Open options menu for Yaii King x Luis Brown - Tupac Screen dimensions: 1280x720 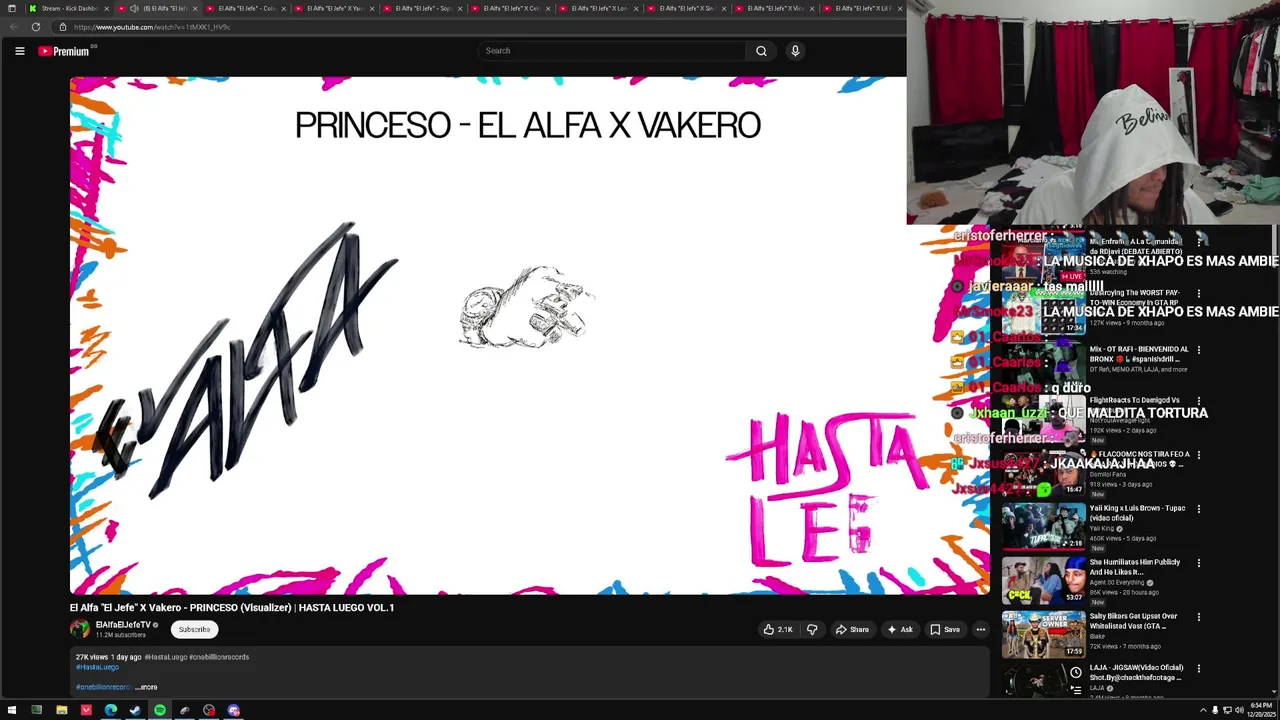point(1199,509)
